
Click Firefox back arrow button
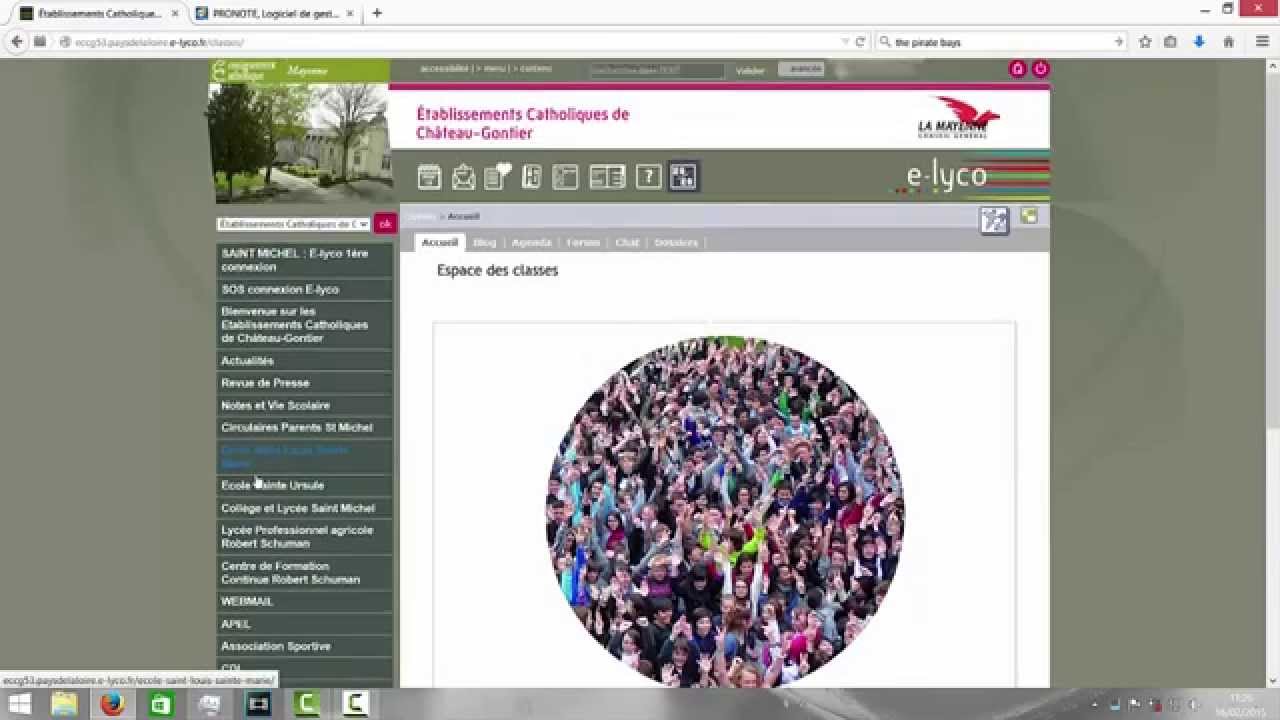[16, 42]
